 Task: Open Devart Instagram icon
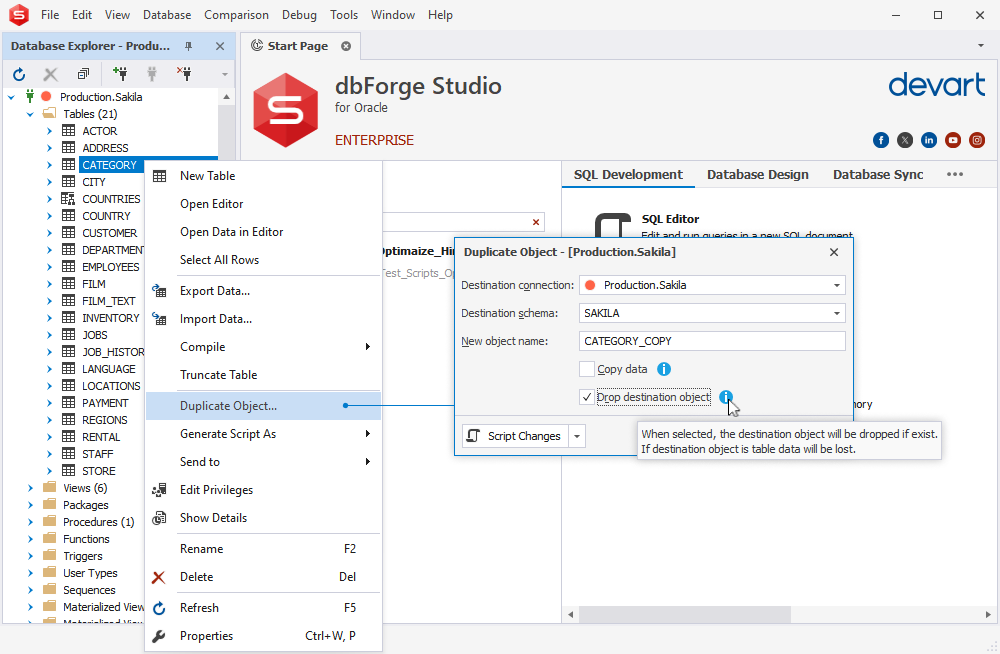[977, 140]
